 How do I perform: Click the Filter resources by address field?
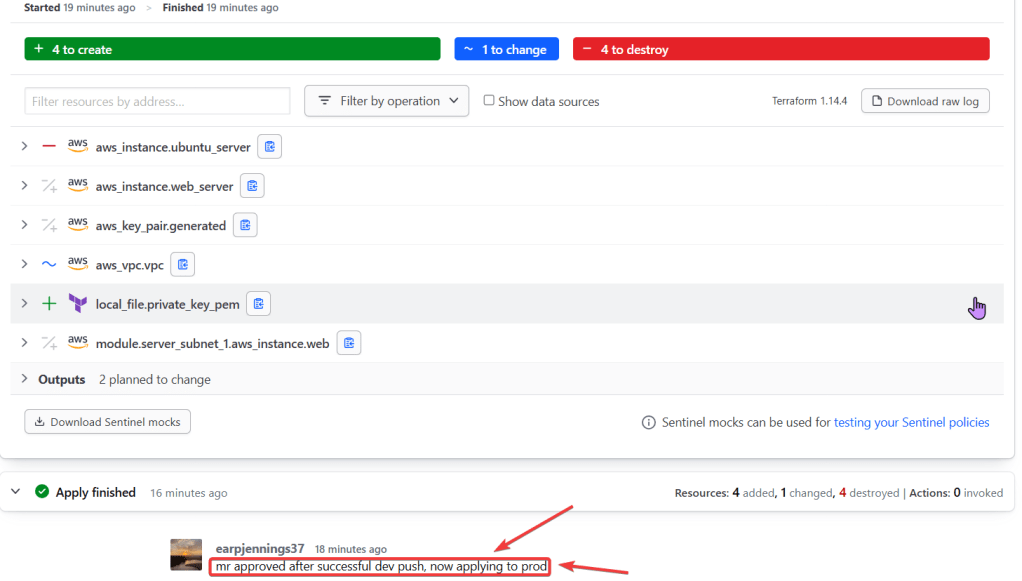coord(157,101)
